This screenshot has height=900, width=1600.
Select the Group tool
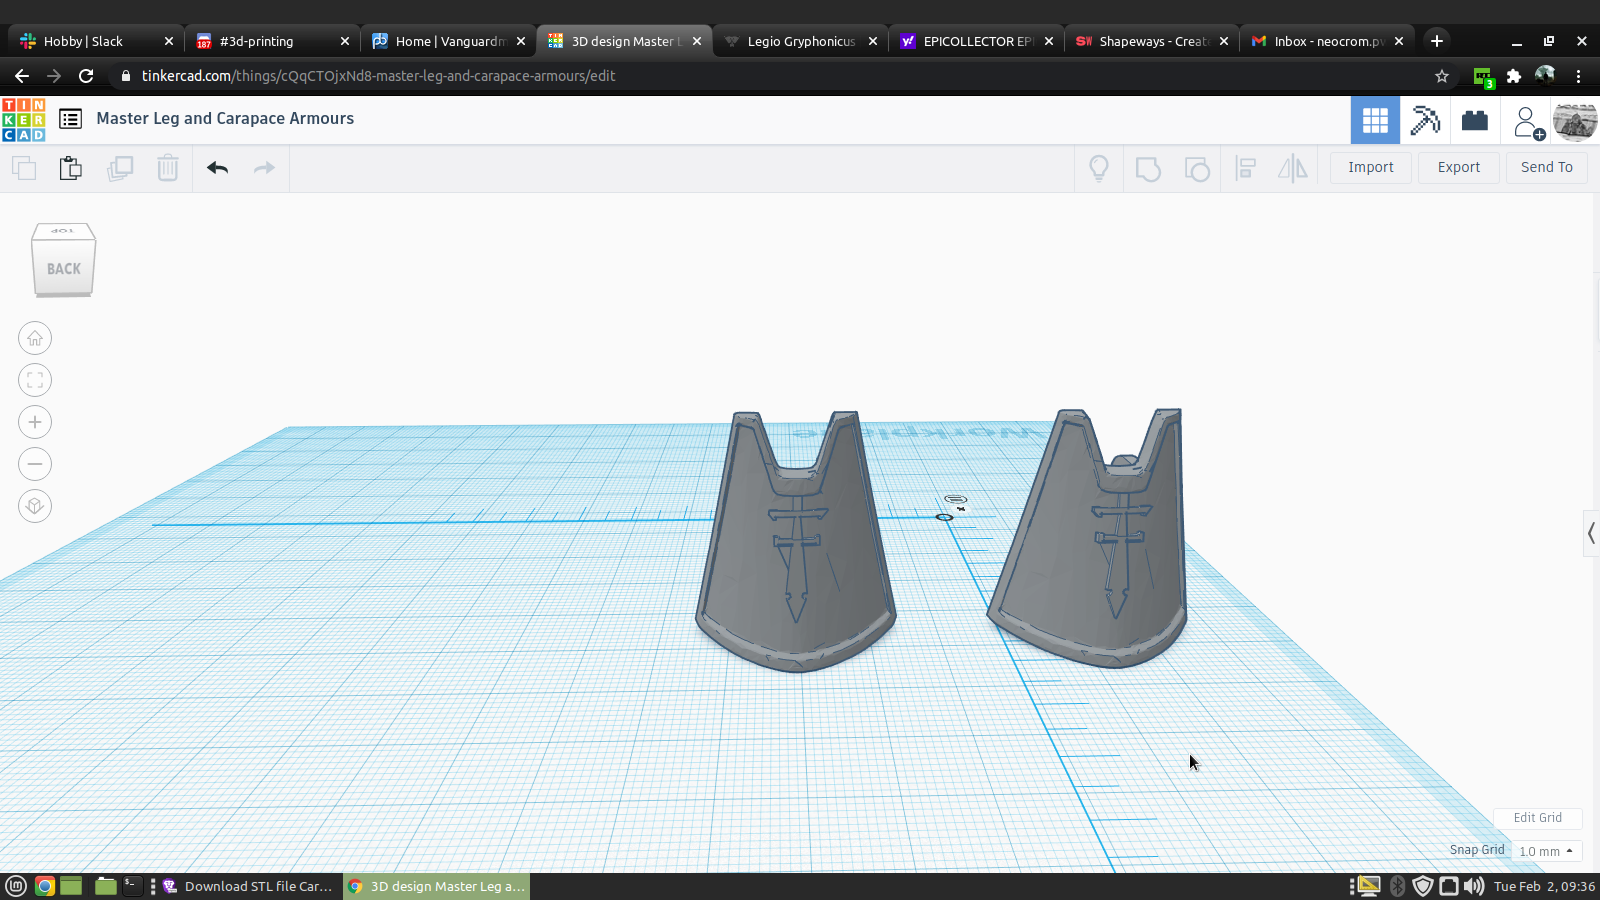point(1148,168)
